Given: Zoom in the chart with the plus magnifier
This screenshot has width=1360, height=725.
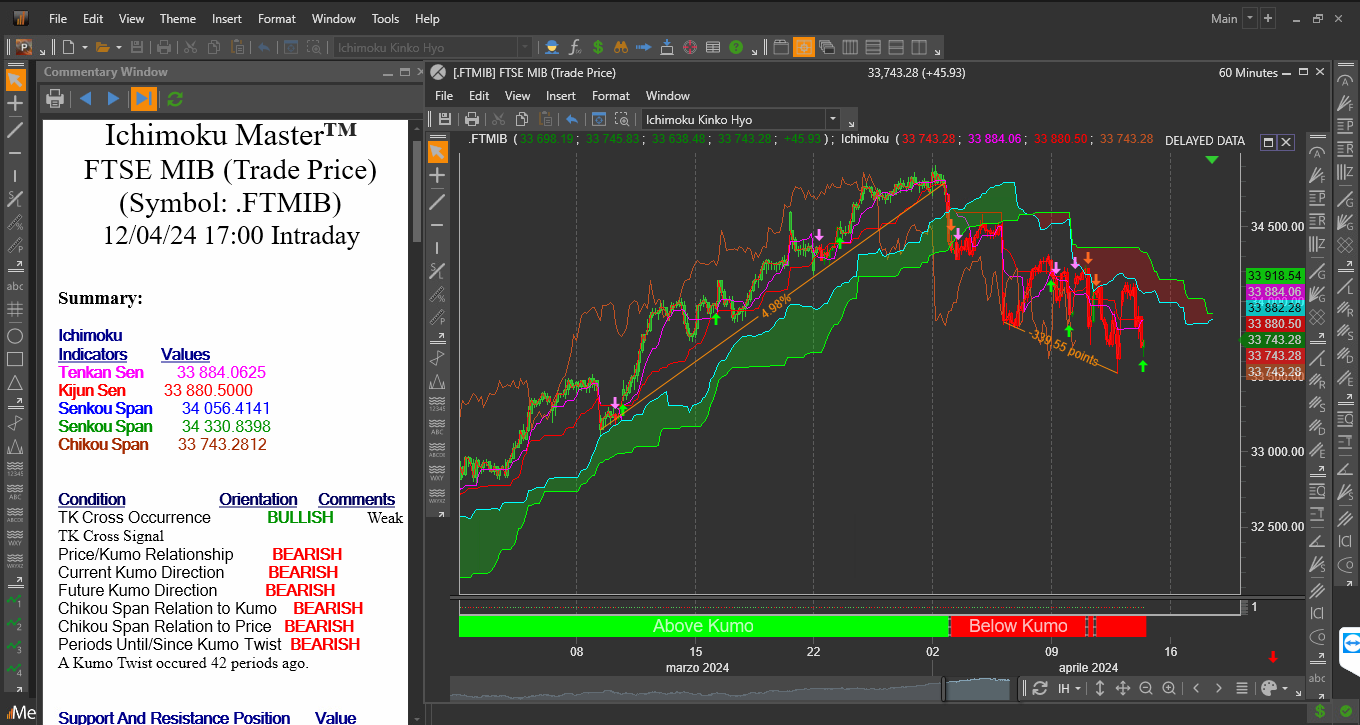Looking at the screenshot, I should pos(1169,688).
